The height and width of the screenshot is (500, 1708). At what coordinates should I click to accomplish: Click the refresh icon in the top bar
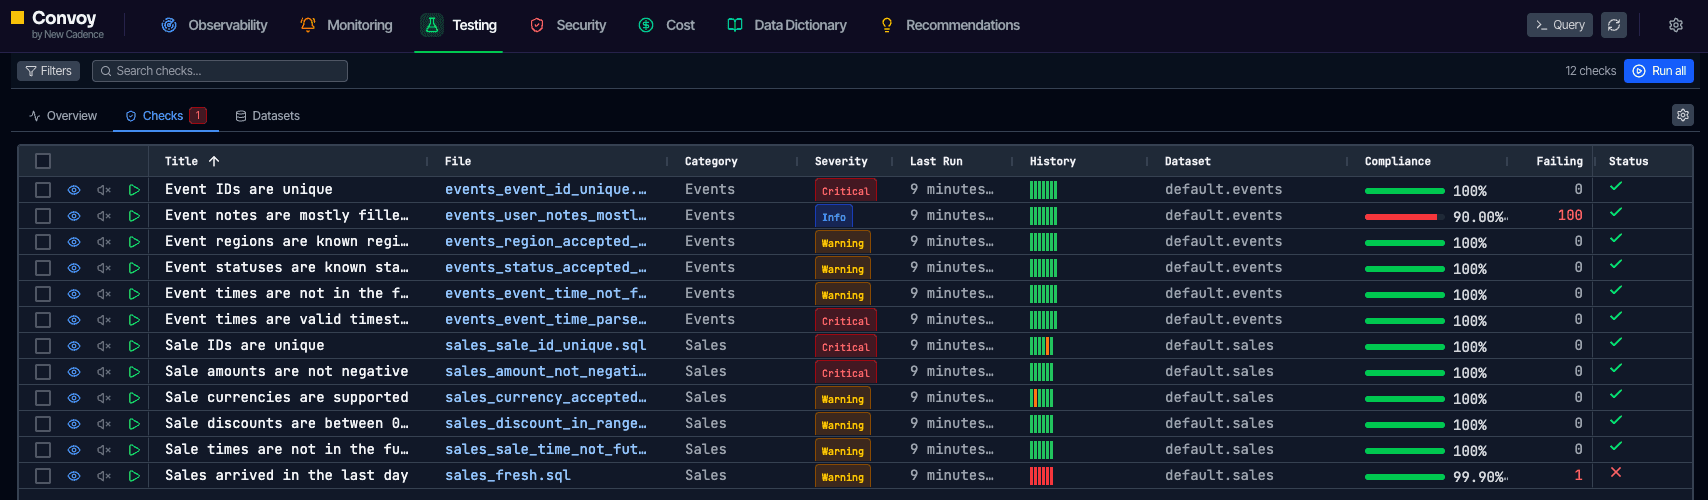tap(1614, 25)
